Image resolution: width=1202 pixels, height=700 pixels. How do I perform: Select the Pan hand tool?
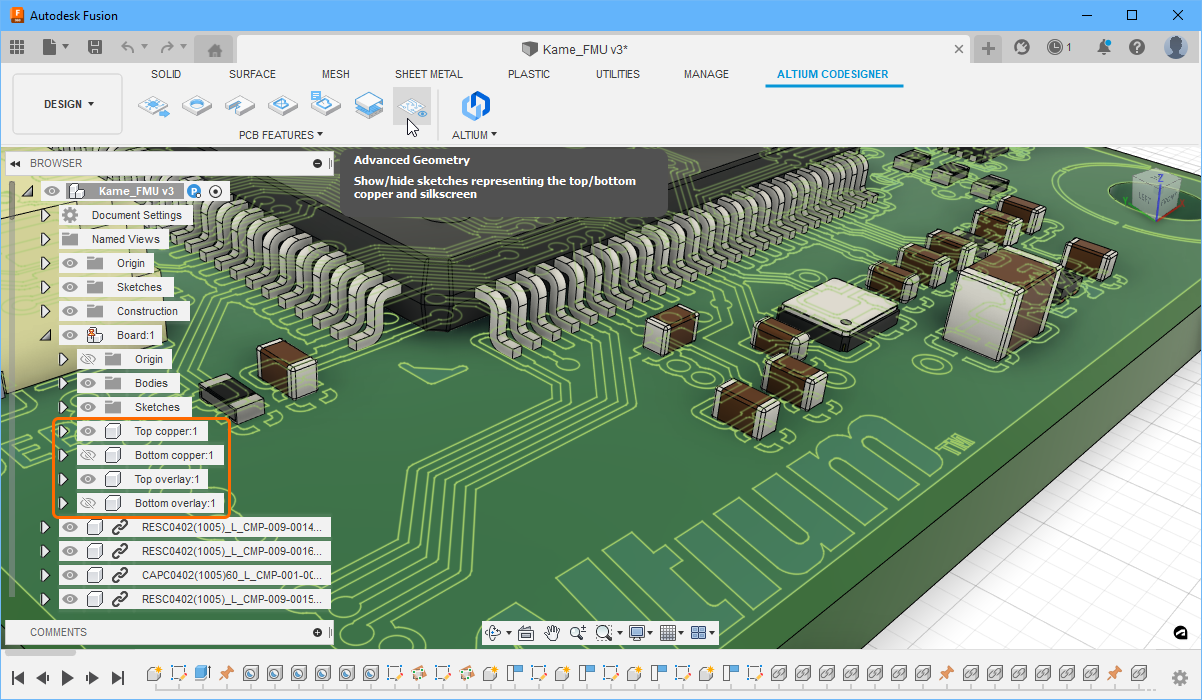pyautogui.click(x=552, y=632)
